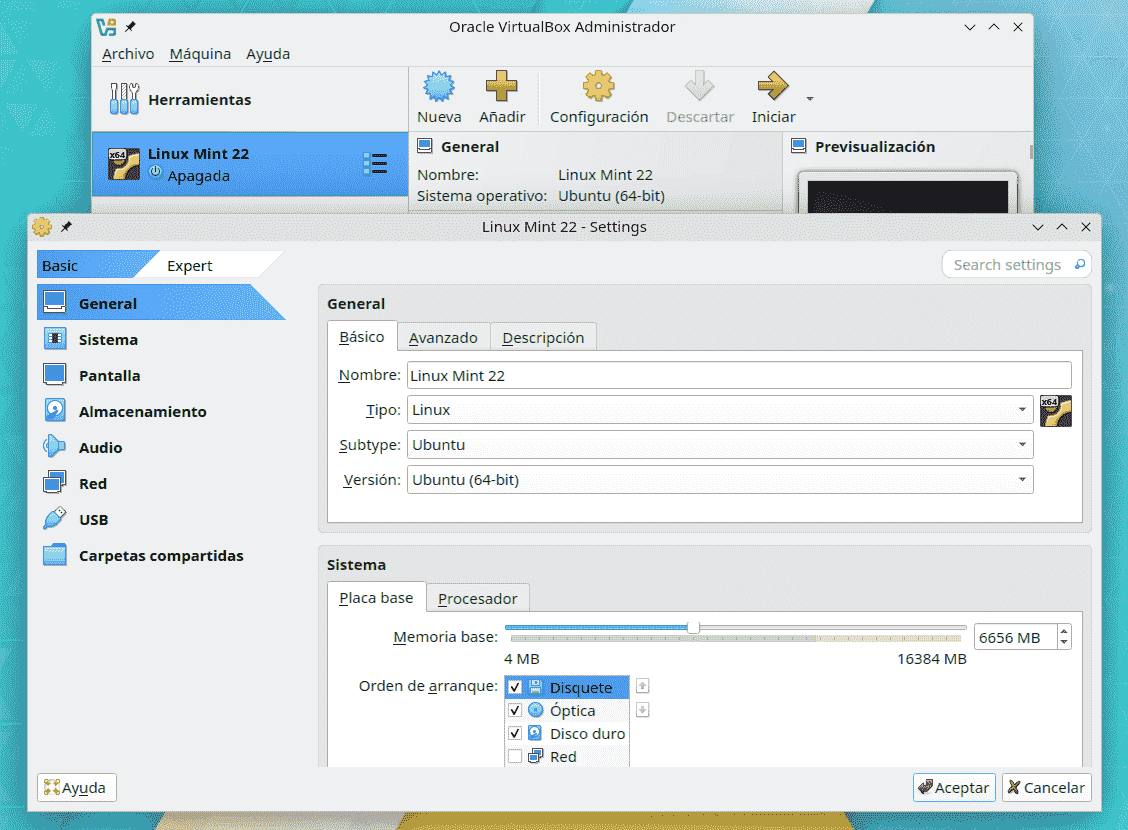Open the Versión dropdown
The width and height of the screenshot is (1128, 830).
click(x=720, y=480)
